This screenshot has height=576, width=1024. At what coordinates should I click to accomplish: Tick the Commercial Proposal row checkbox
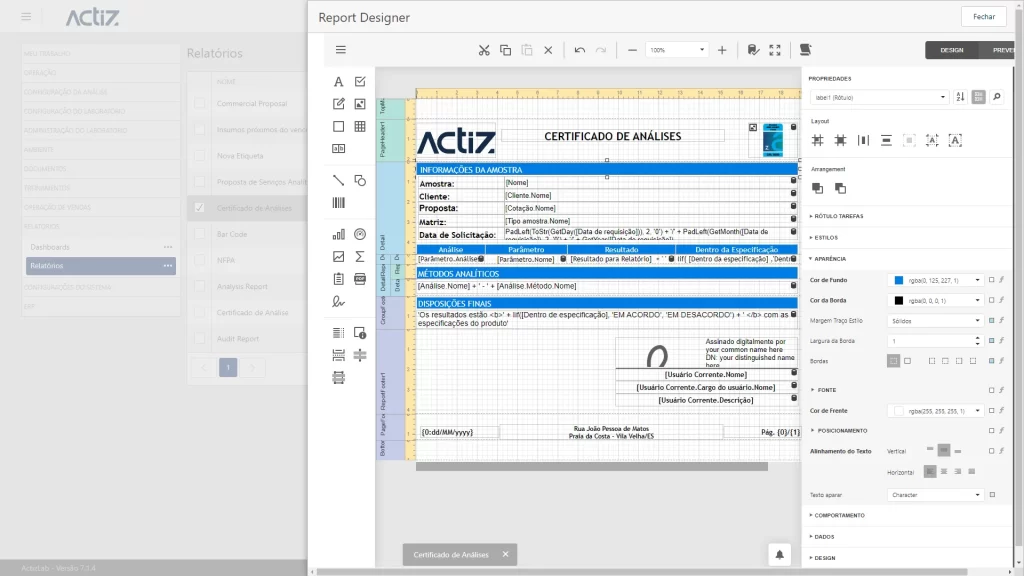click(x=200, y=104)
